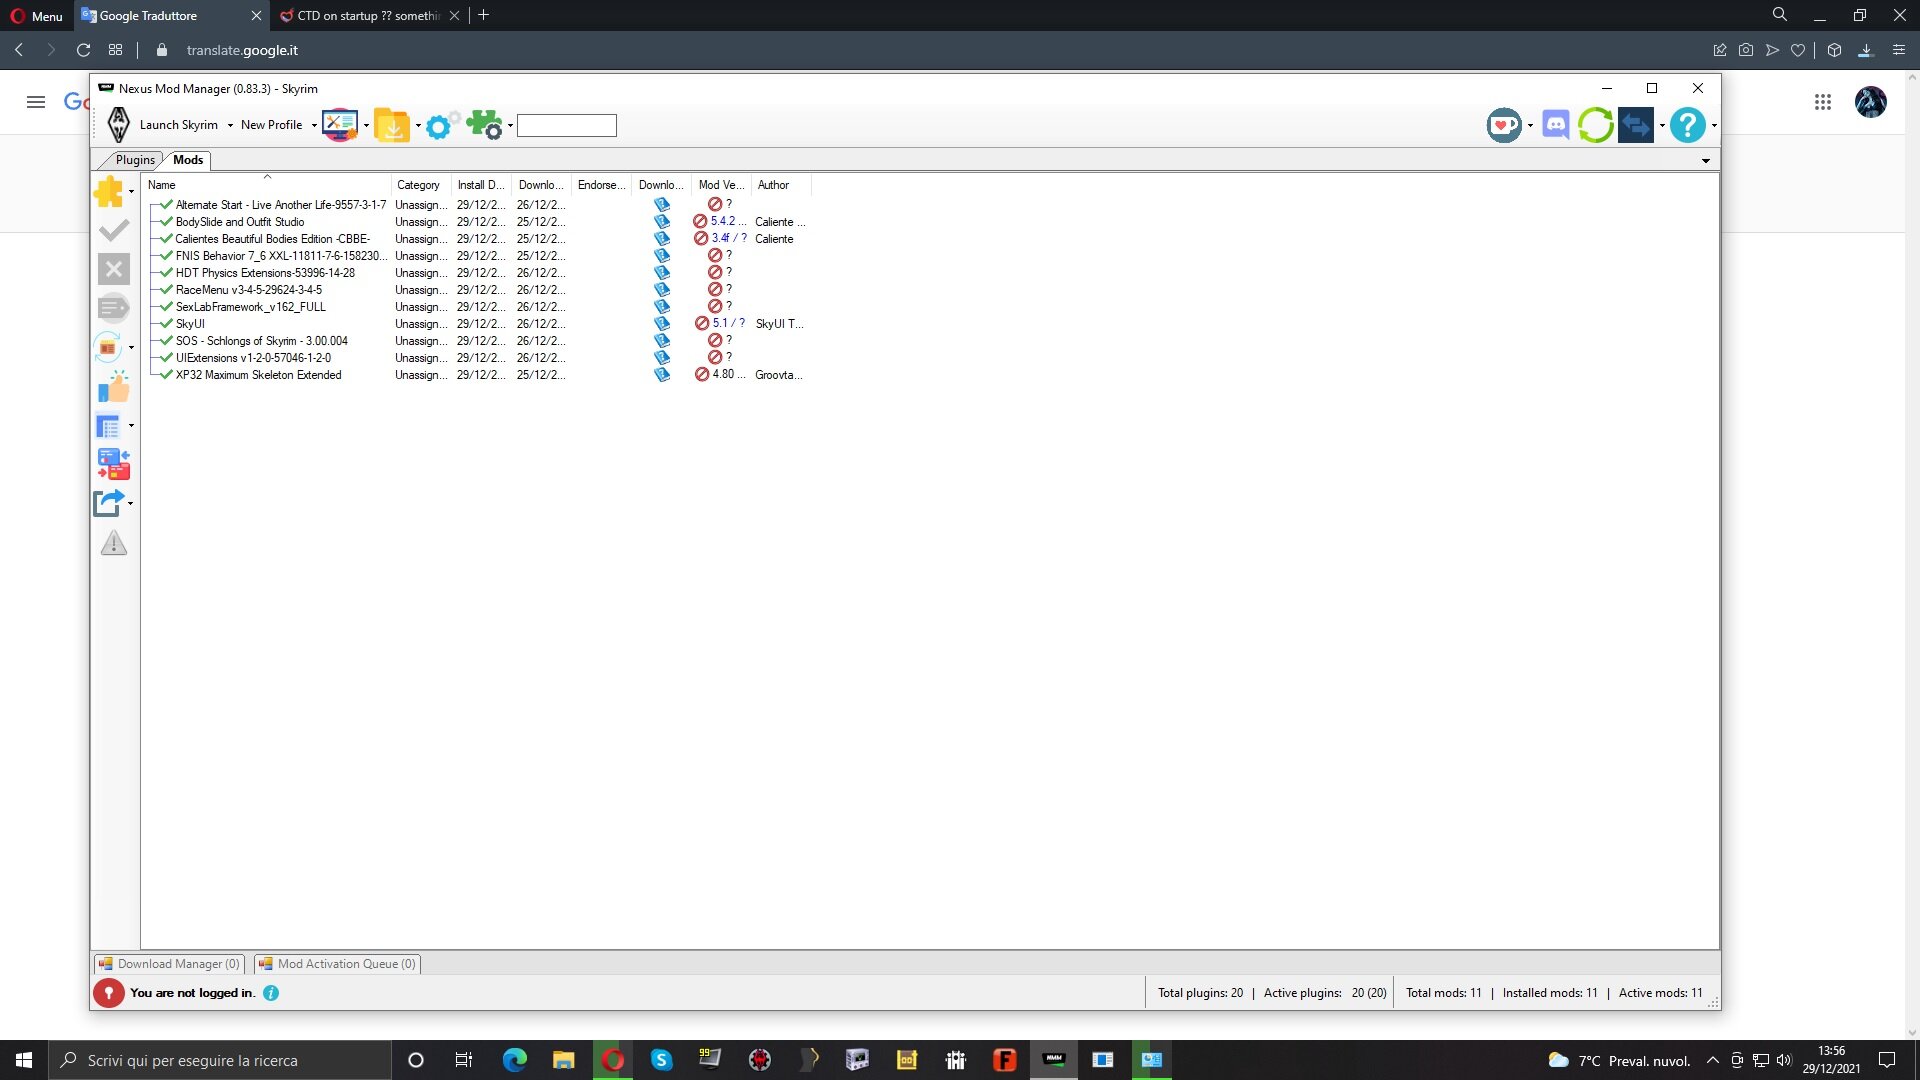Click the thumbs-up endorse icon
1920x1080 pixels.
[x=114, y=387]
